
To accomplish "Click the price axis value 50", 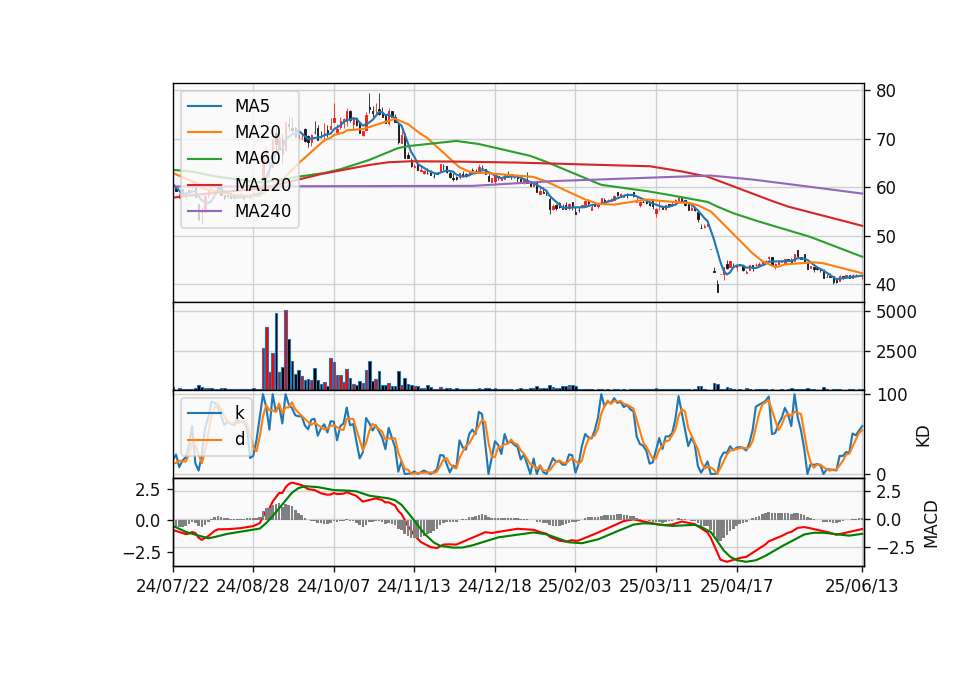I will point(885,236).
